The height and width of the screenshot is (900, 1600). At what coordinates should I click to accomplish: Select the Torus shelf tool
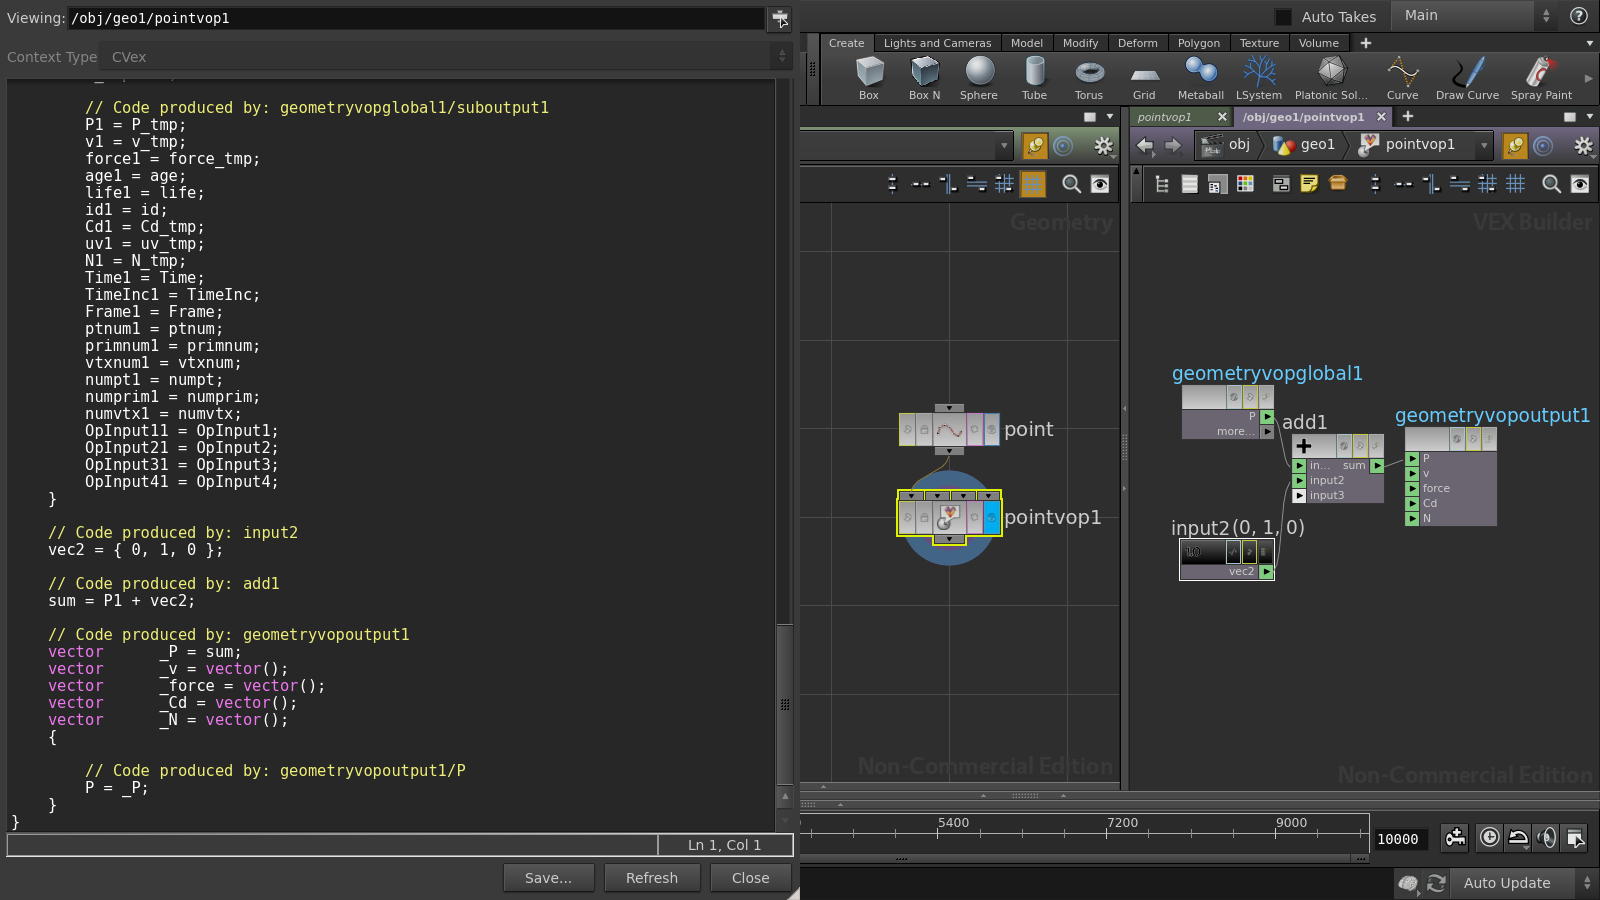[x=1089, y=78]
